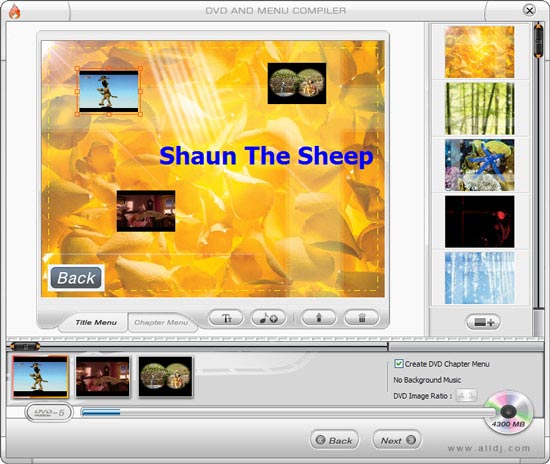Open the DVD Image Ratio dropdown

467,396
